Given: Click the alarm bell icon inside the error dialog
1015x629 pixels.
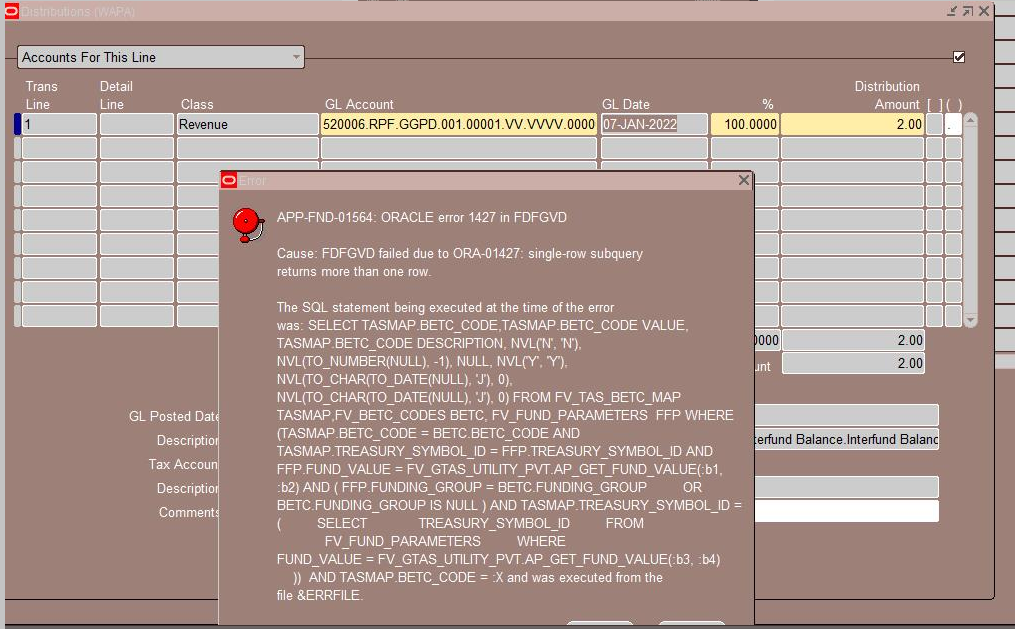Looking at the screenshot, I should [247, 224].
